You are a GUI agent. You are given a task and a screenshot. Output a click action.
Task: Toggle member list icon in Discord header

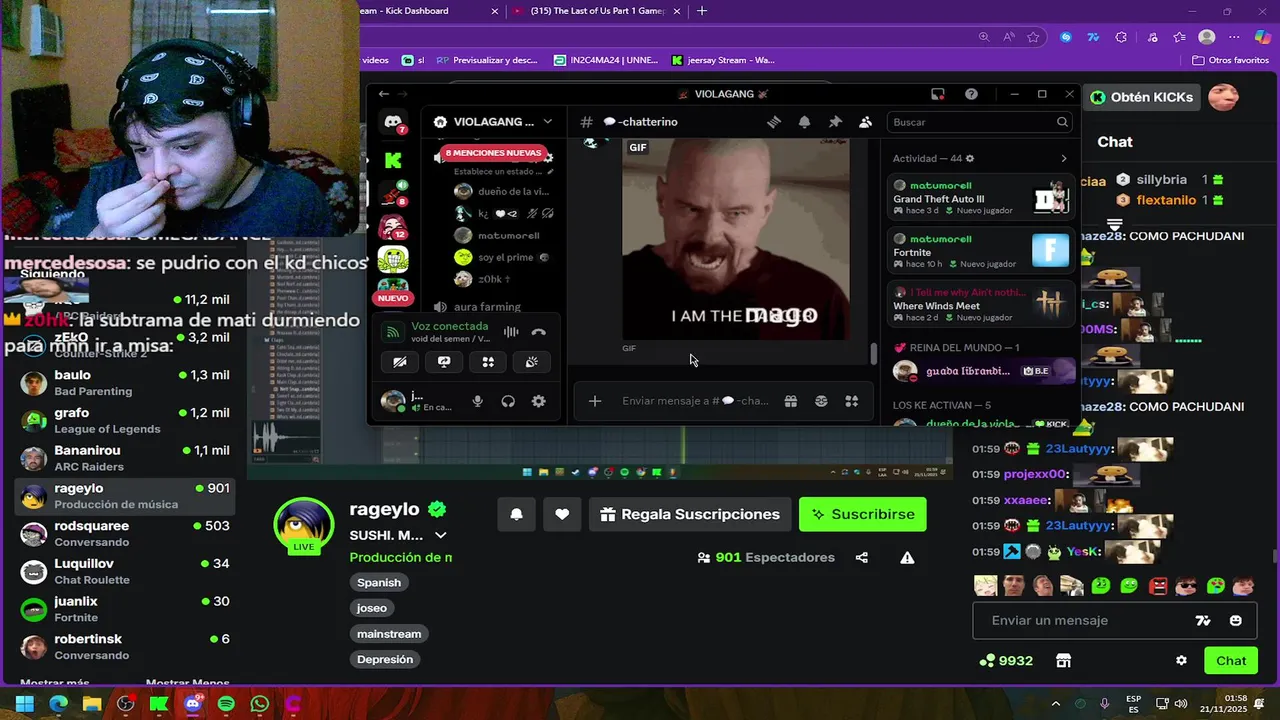point(866,122)
